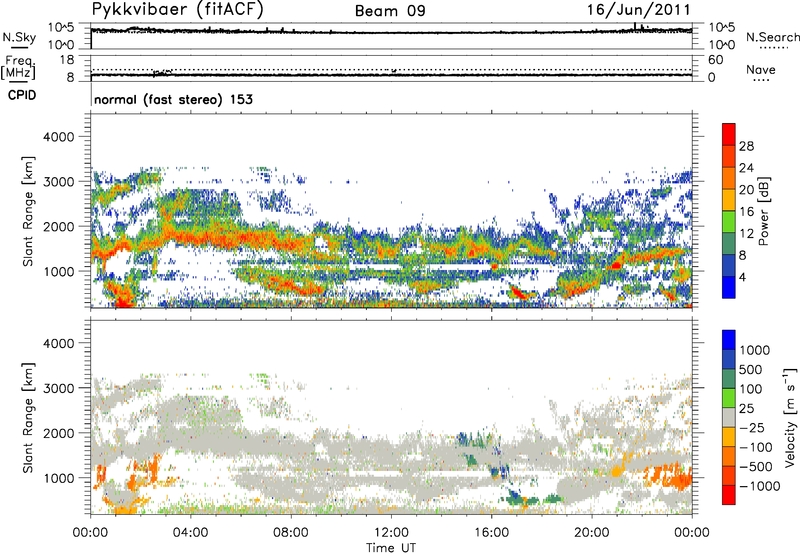This screenshot has width=800, height=554.
Task: Click the CPID label
Action: (x=22, y=95)
